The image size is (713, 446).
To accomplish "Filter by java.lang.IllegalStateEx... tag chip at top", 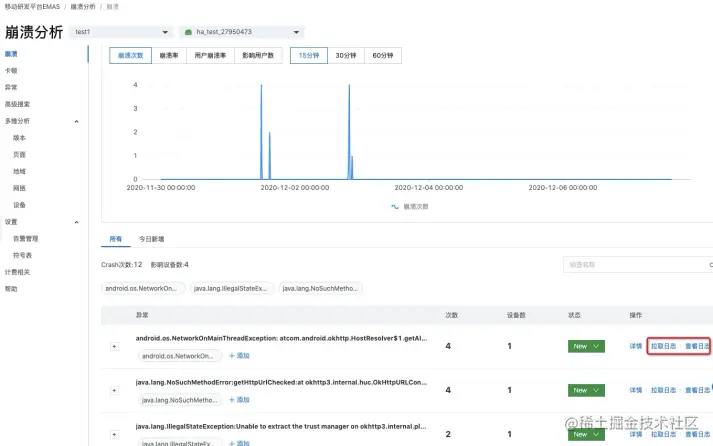I will pyautogui.click(x=231, y=288).
